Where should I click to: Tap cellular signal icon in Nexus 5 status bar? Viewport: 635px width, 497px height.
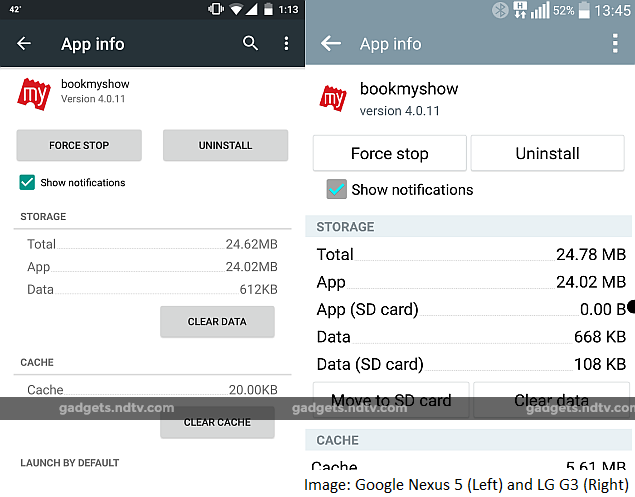pyautogui.click(x=251, y=9)
